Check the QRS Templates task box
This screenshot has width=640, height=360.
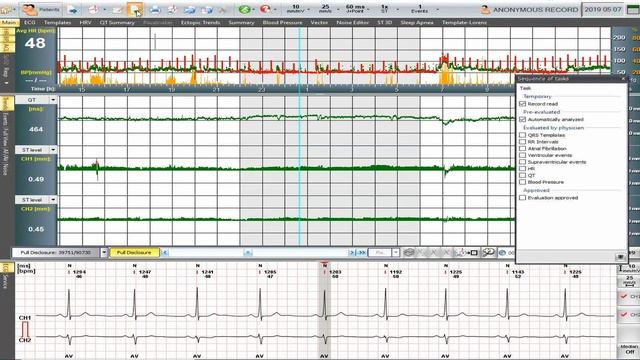(522, 135)
